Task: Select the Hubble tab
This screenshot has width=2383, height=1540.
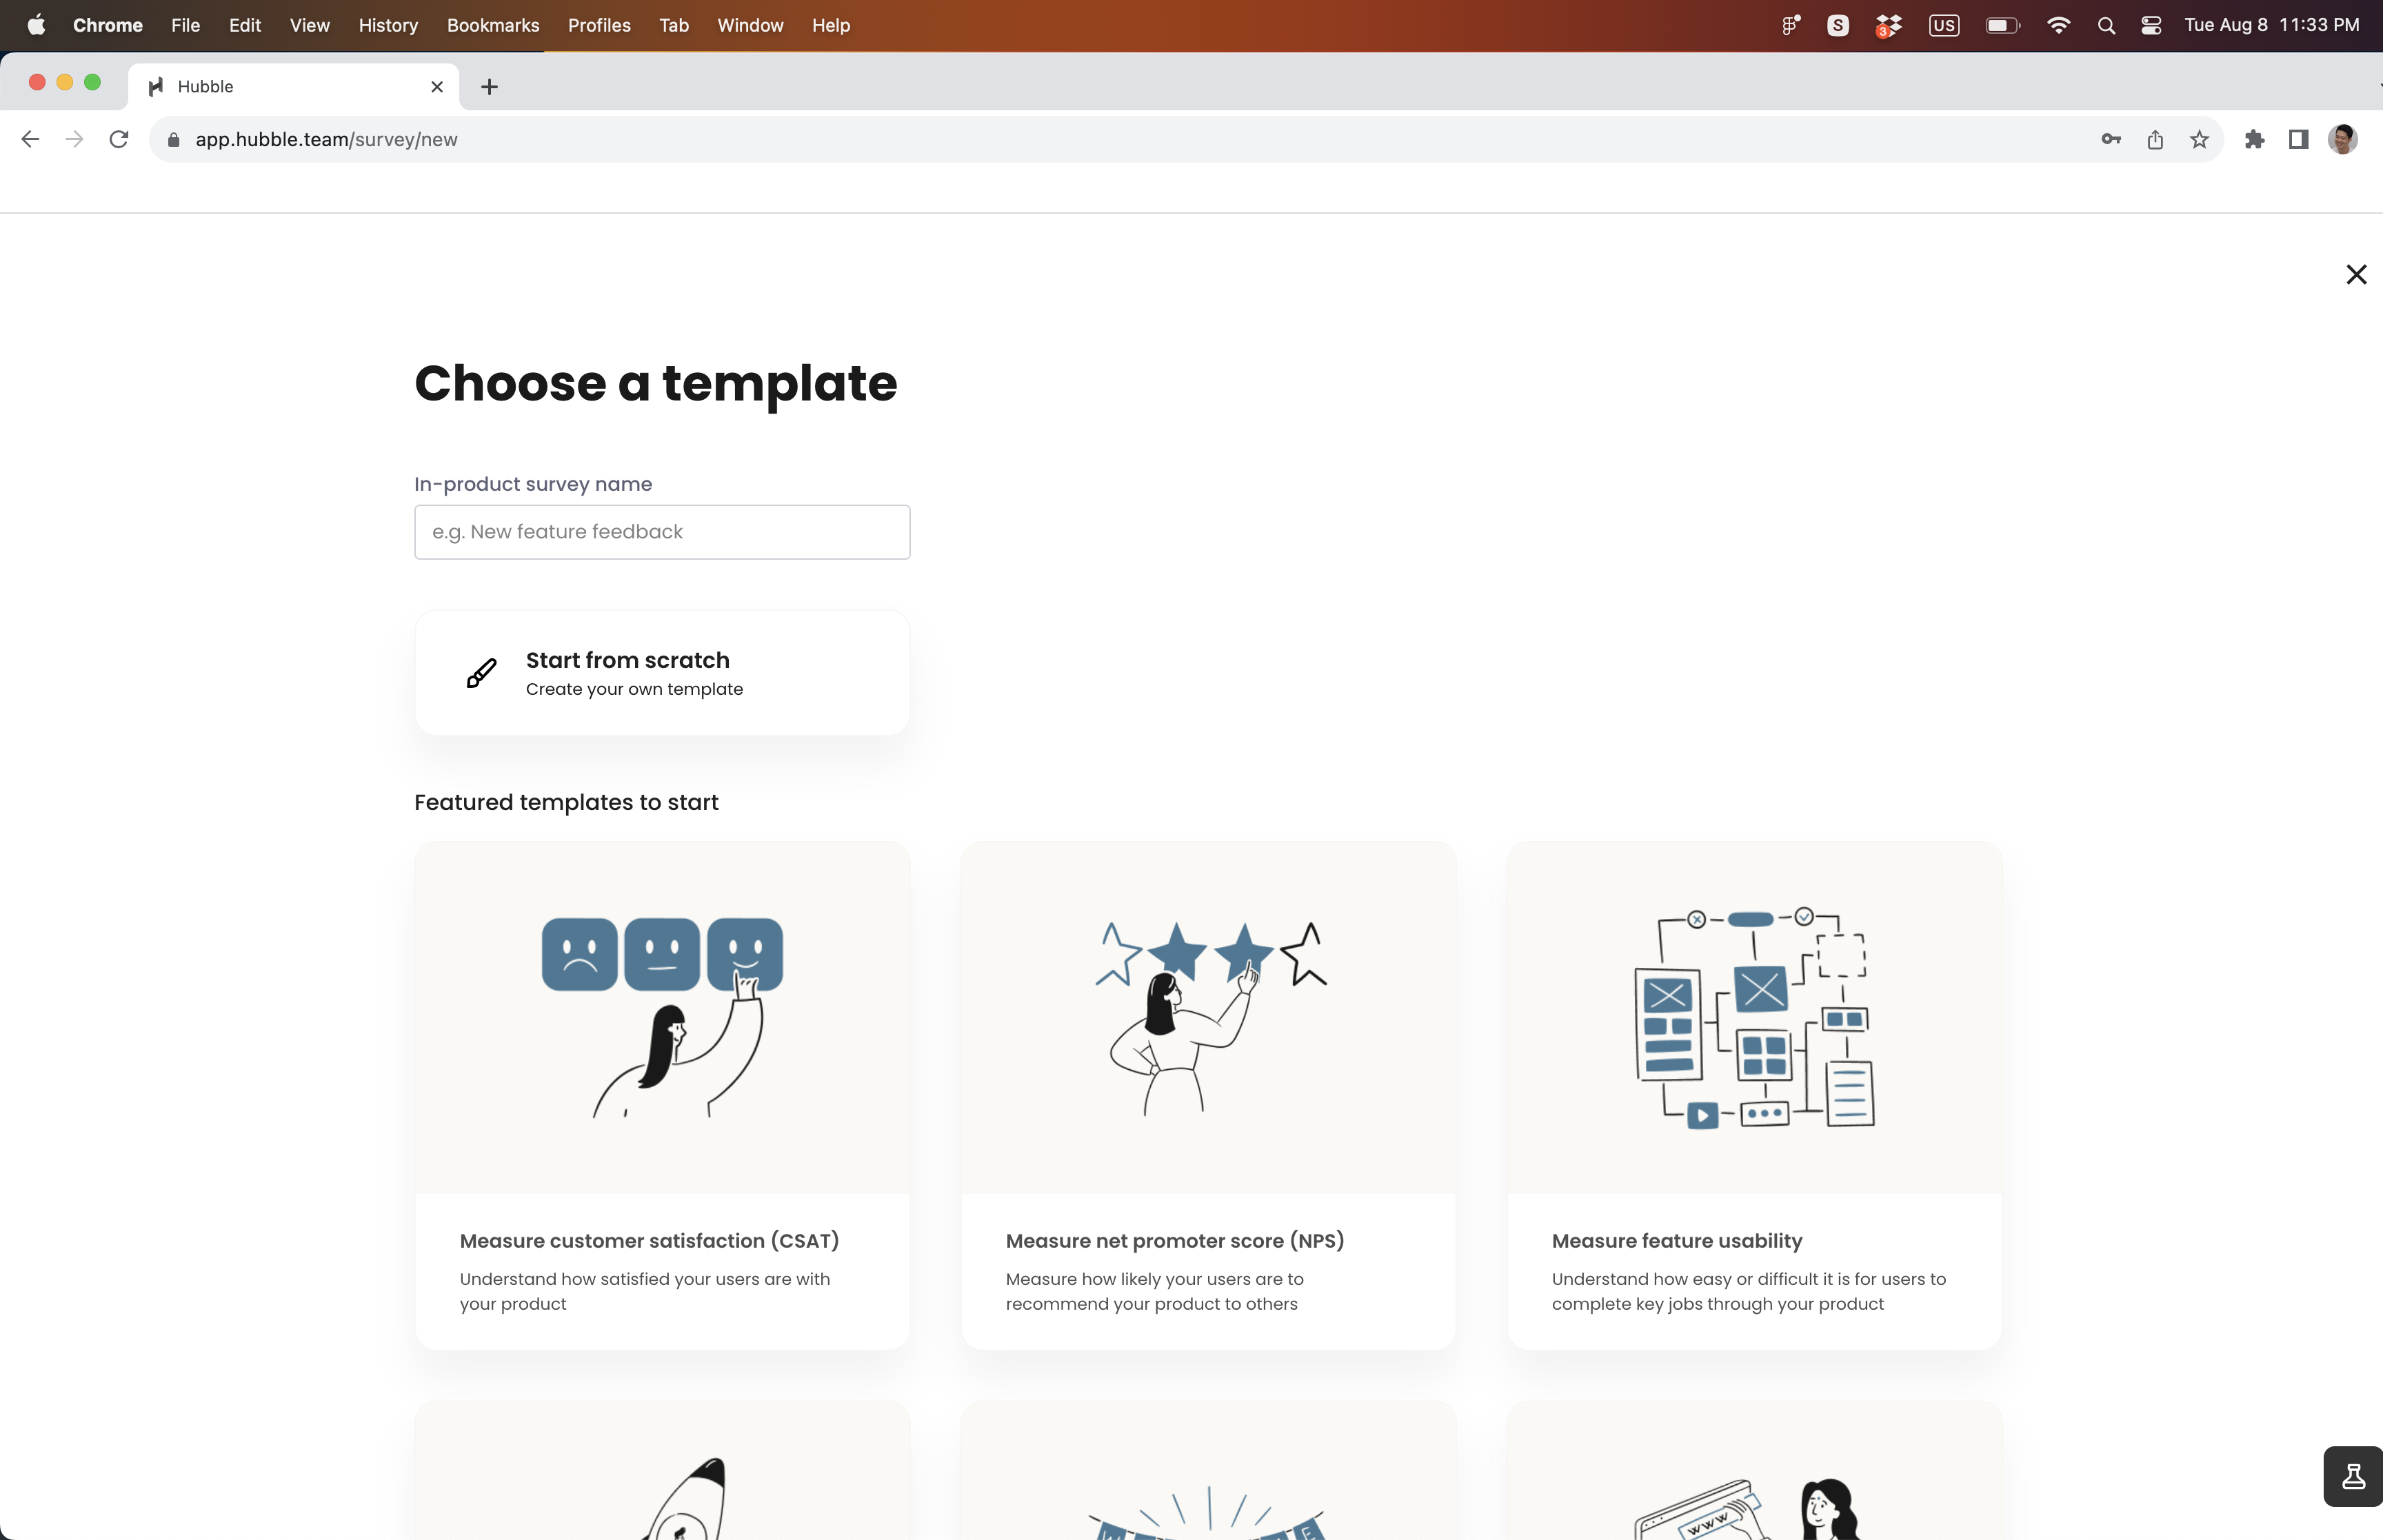Action: pos(294,87)
